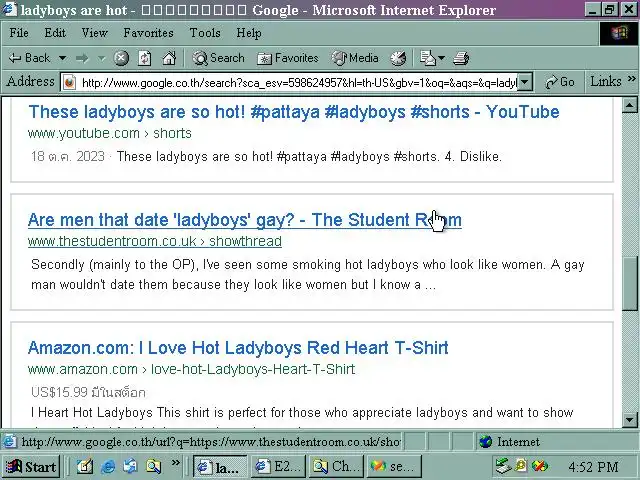Open the Back button history dropdown arrow
640x480 pixels.
[x=62, y=58]
